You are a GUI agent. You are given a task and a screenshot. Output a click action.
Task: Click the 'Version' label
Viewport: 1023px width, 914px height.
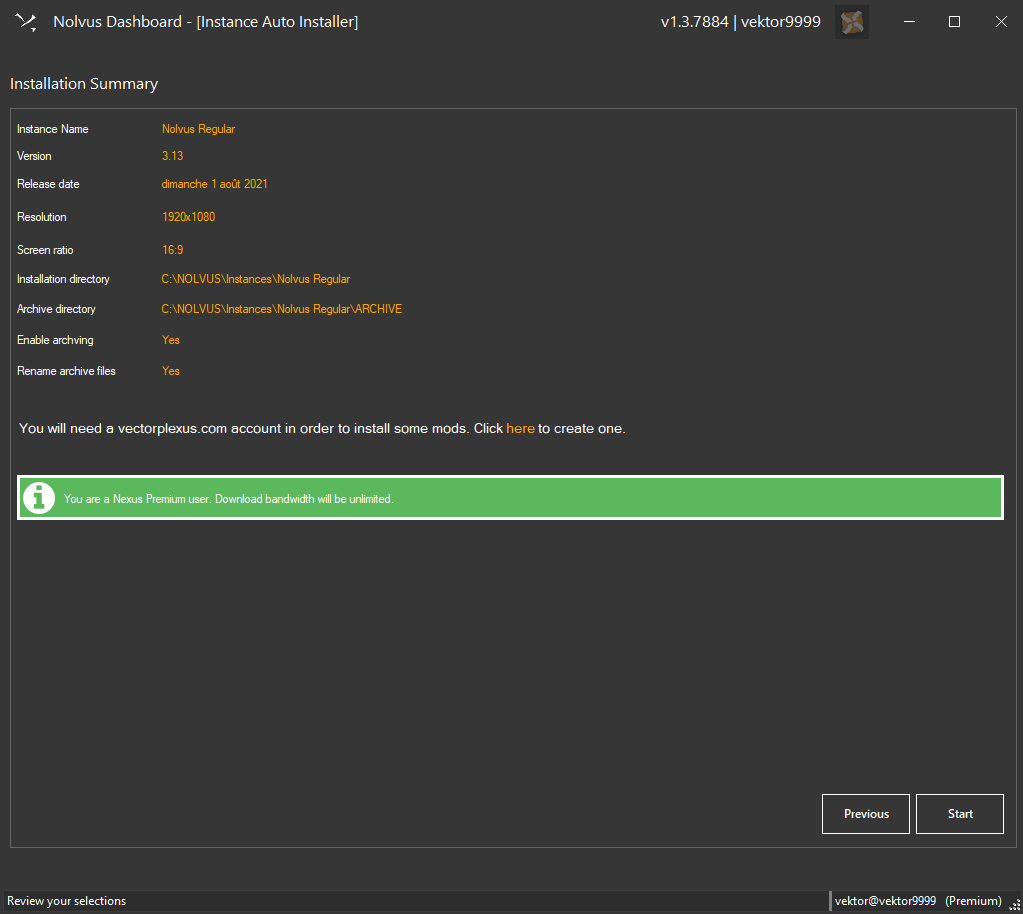tap(34, 156)
